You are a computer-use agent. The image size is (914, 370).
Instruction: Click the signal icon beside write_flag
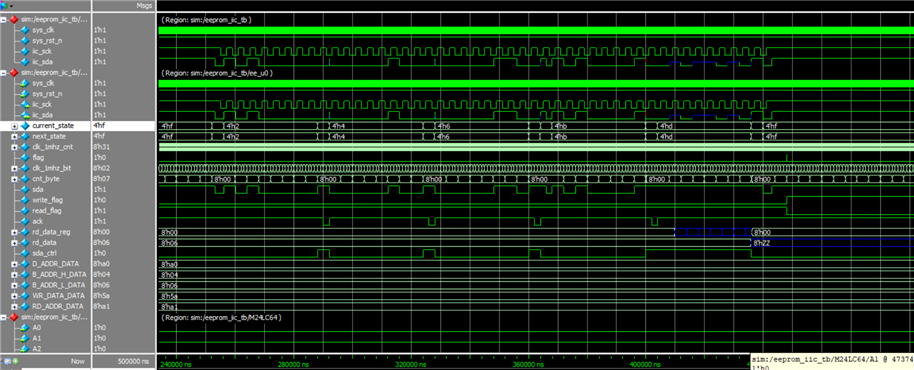click(x=24, y=200)
